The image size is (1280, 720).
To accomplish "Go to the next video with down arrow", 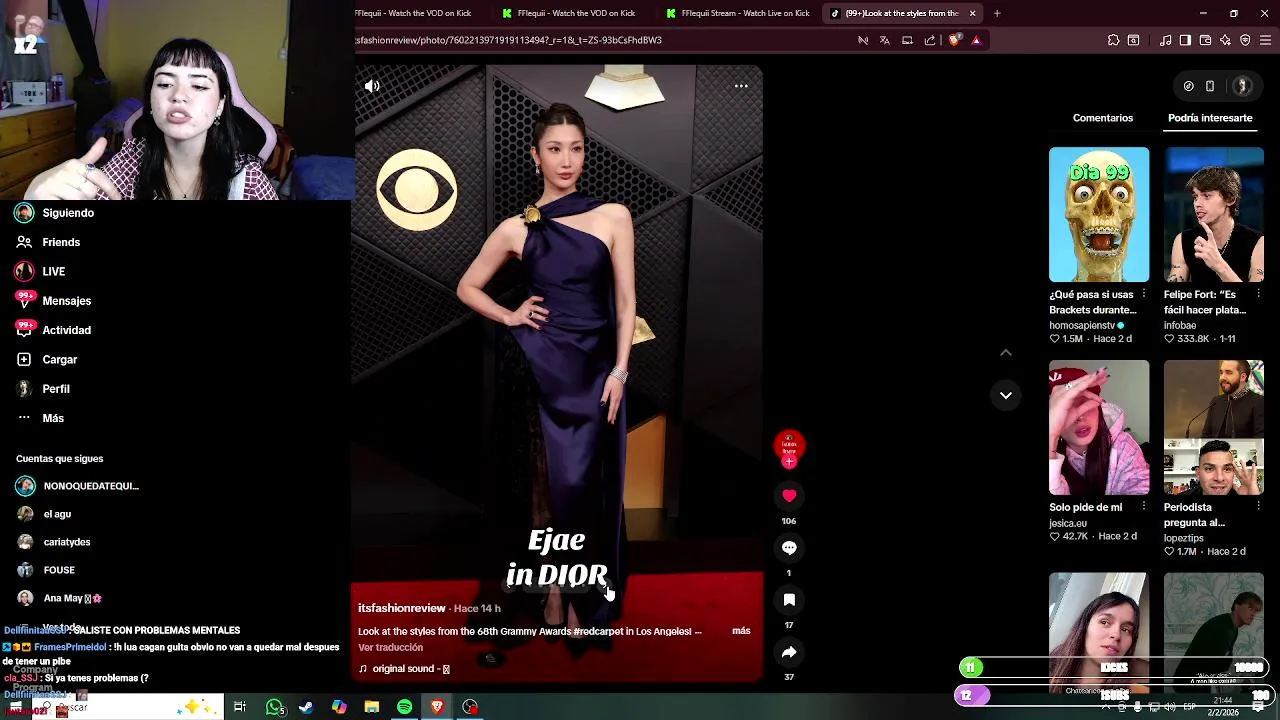I will [x=1006, y=395].
